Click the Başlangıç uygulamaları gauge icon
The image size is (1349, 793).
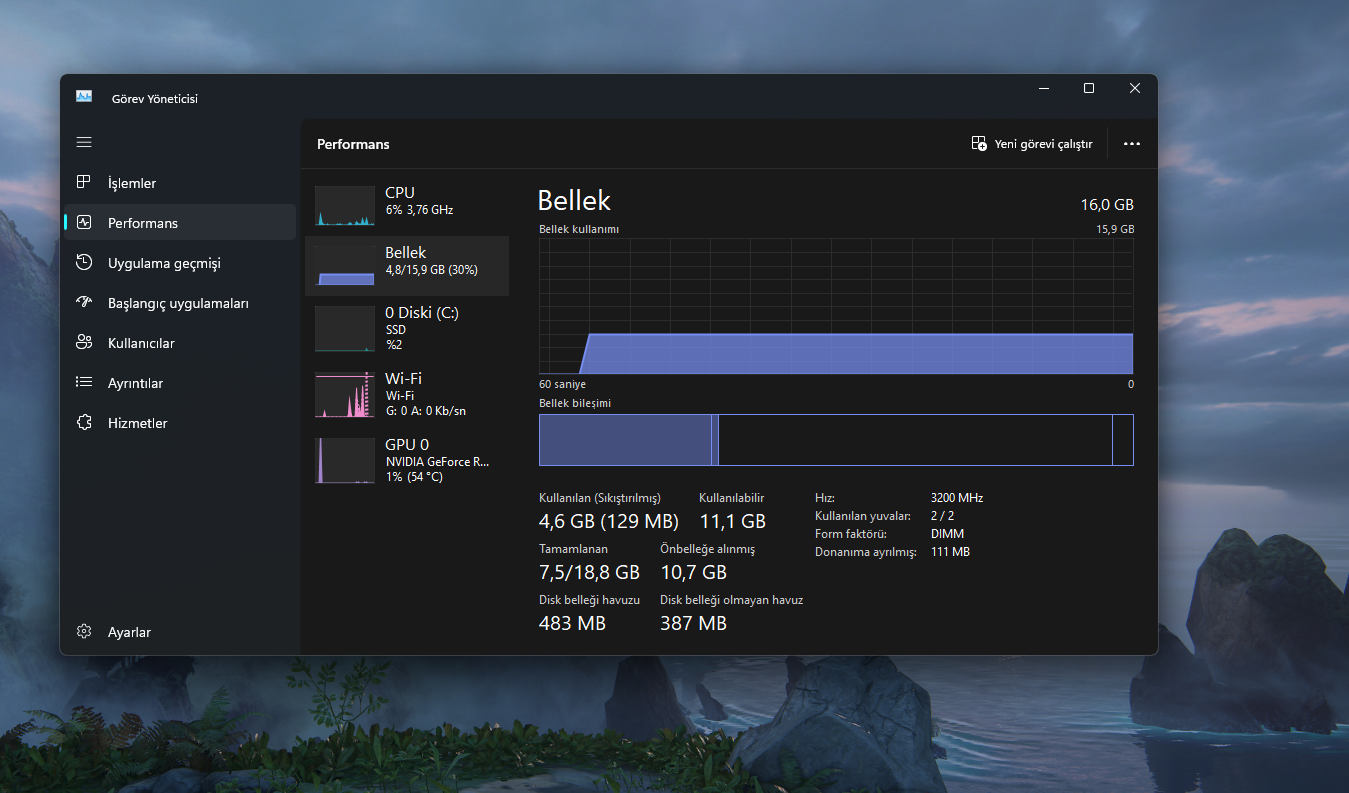pos(84,303)
